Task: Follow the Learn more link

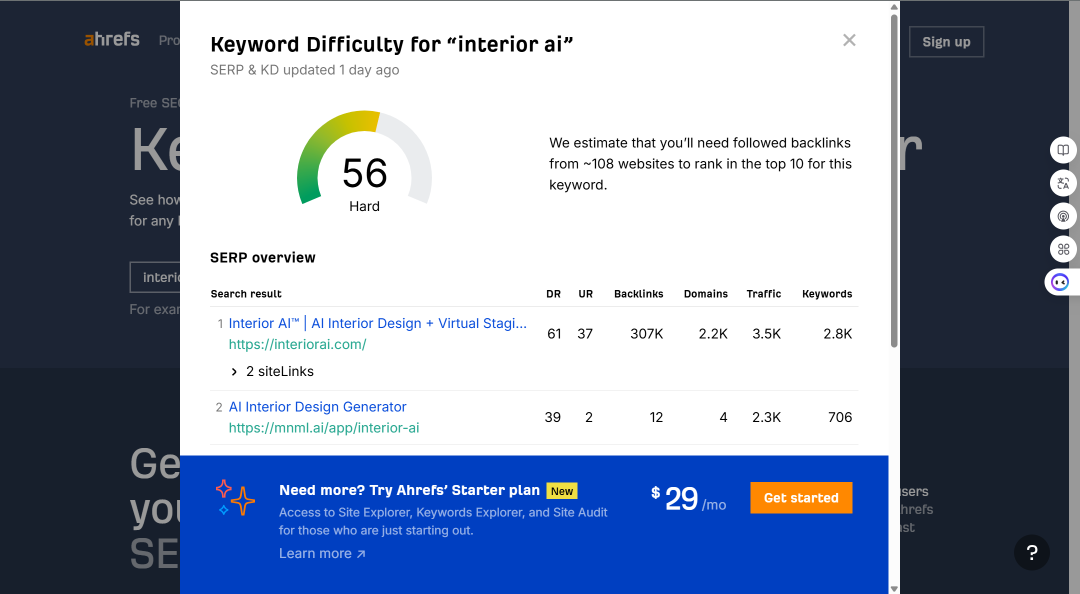Action: (x=322, y=553)
